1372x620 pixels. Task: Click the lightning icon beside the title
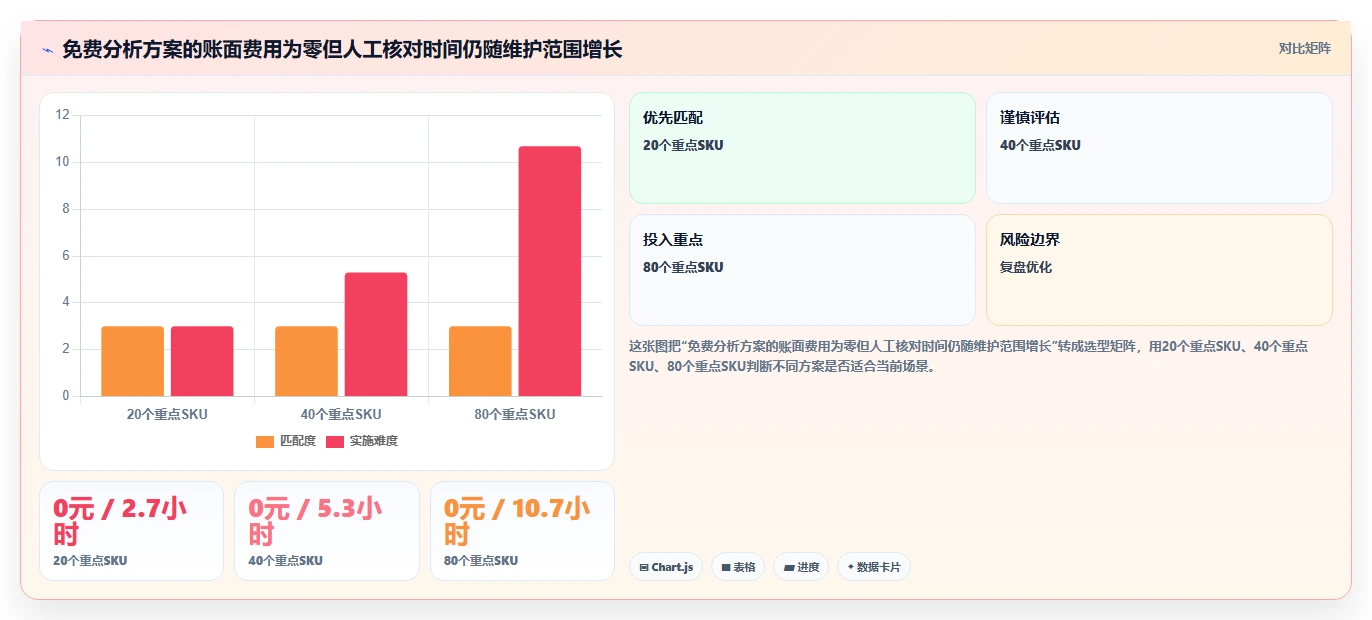tap(47, 50)
